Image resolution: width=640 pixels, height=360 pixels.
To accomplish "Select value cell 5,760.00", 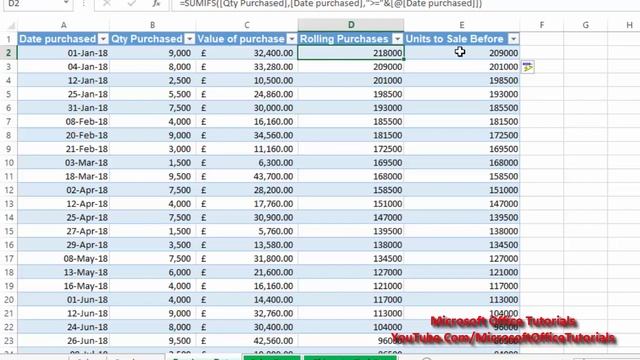I will tap(247, 231).
